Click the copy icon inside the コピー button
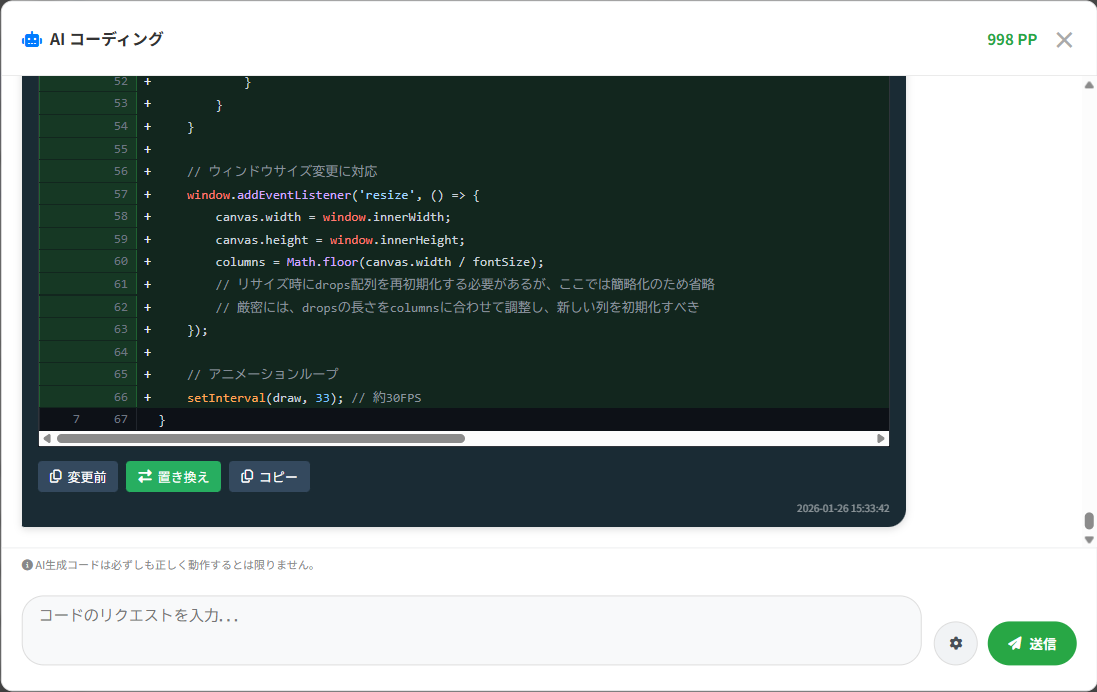This screenshot has height=692, width=1097. tap(246, 476)
